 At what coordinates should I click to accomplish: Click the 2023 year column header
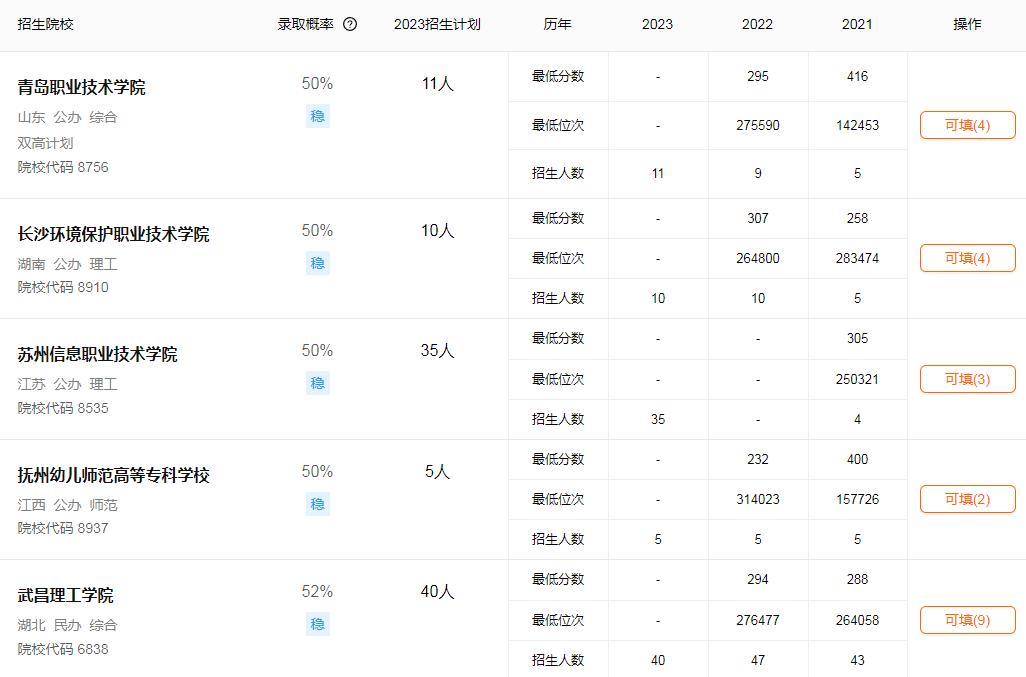[658, 24]
